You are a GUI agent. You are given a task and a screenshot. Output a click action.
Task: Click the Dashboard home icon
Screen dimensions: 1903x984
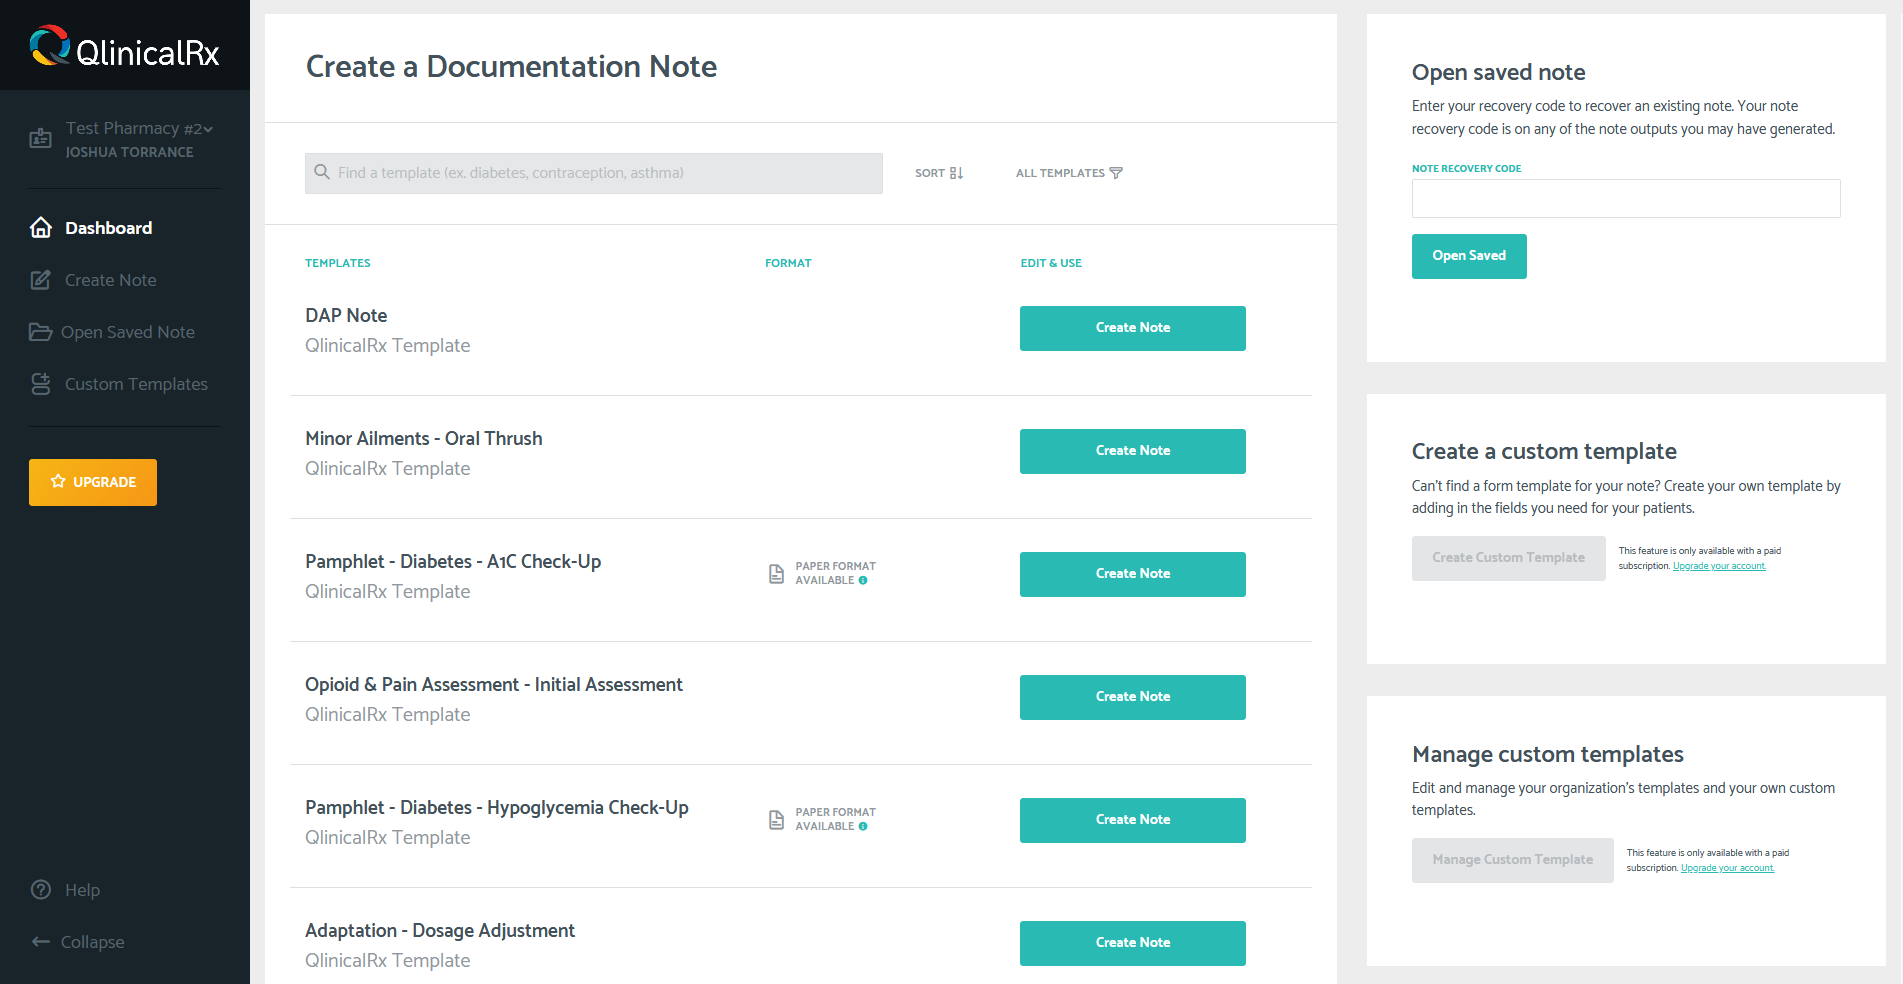tap(41, 228)
